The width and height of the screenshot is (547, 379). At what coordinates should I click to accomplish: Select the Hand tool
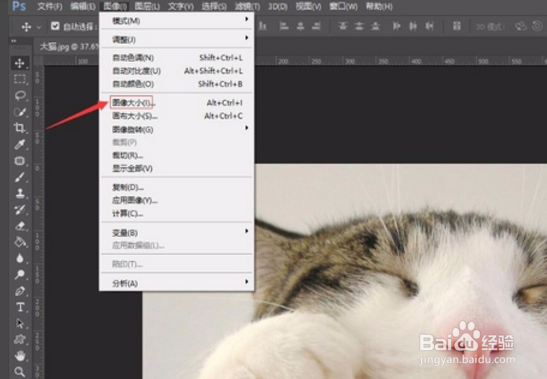20,356
